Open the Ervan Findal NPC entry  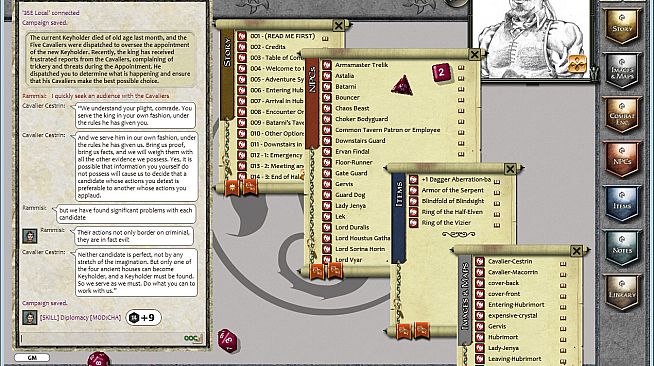352,152
